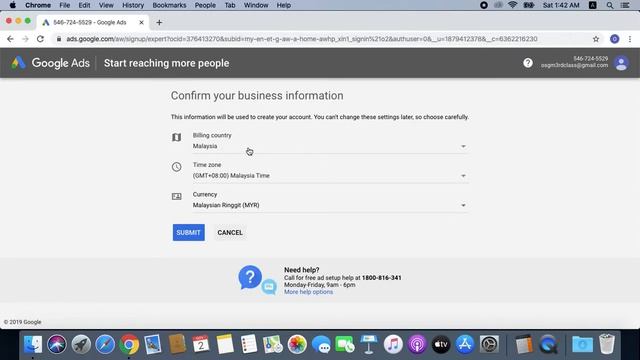
Task: Open the Edit menu
Action: pyautogui.click(x=84, y=5)
